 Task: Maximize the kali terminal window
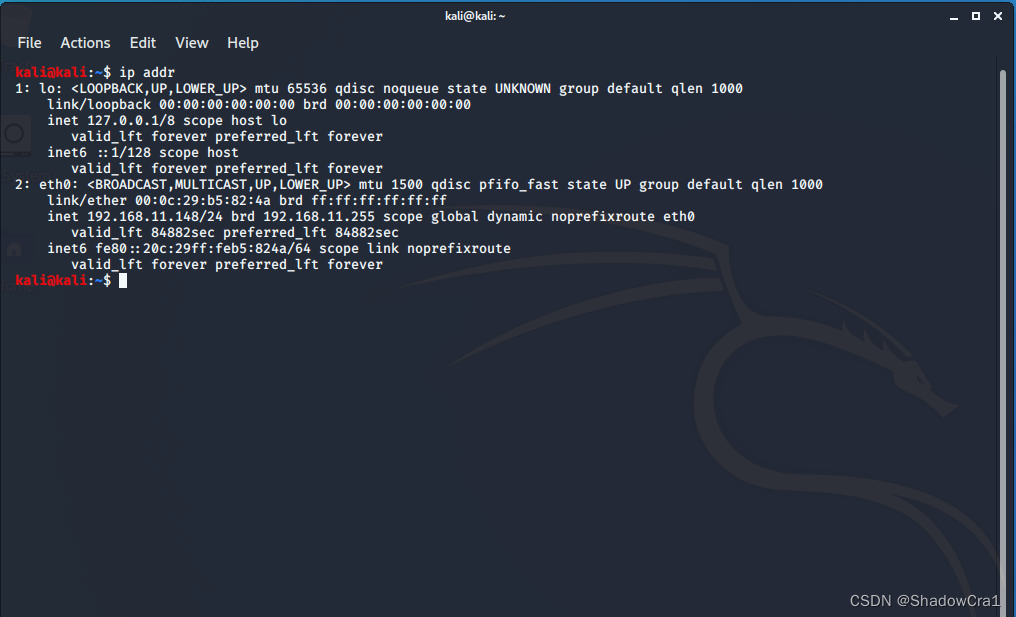(976, 16)
